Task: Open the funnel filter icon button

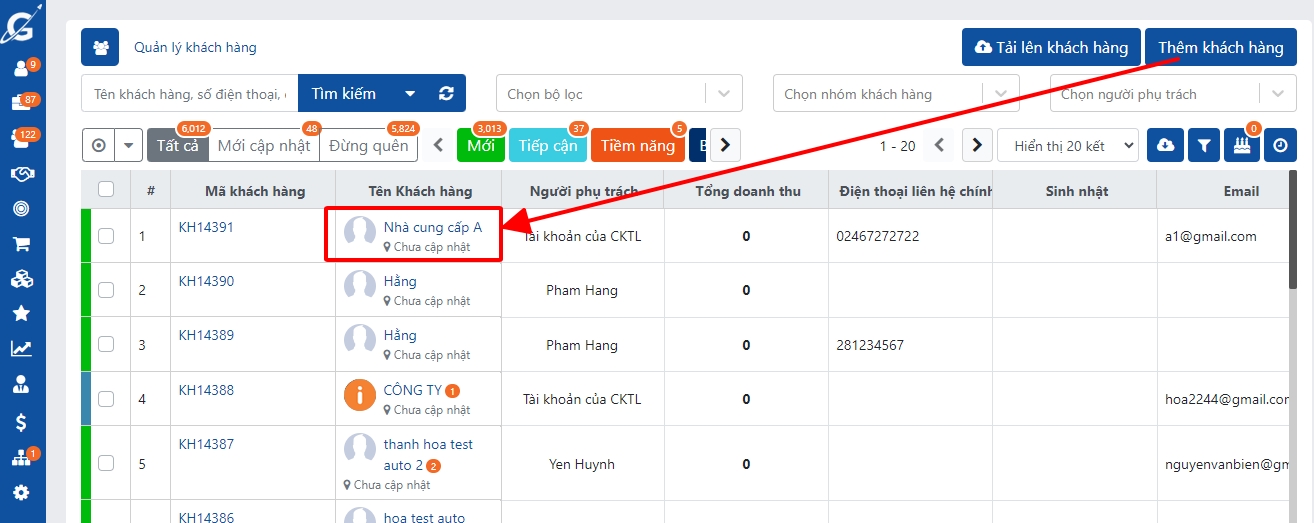Action: [1204, 146]
